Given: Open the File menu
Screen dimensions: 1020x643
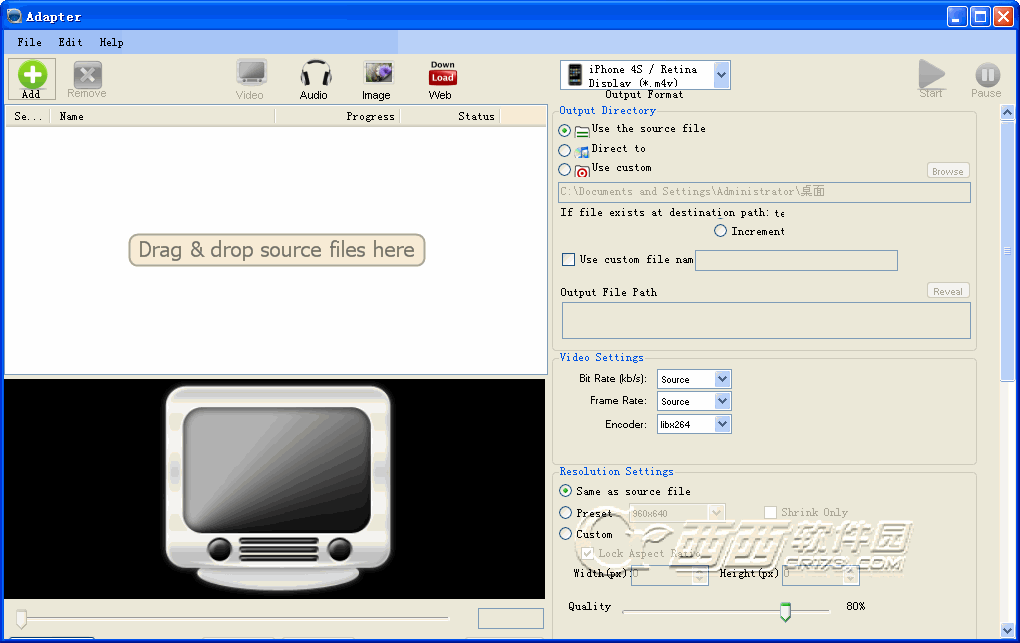Looking at the screenshot, I should point(29,42).
